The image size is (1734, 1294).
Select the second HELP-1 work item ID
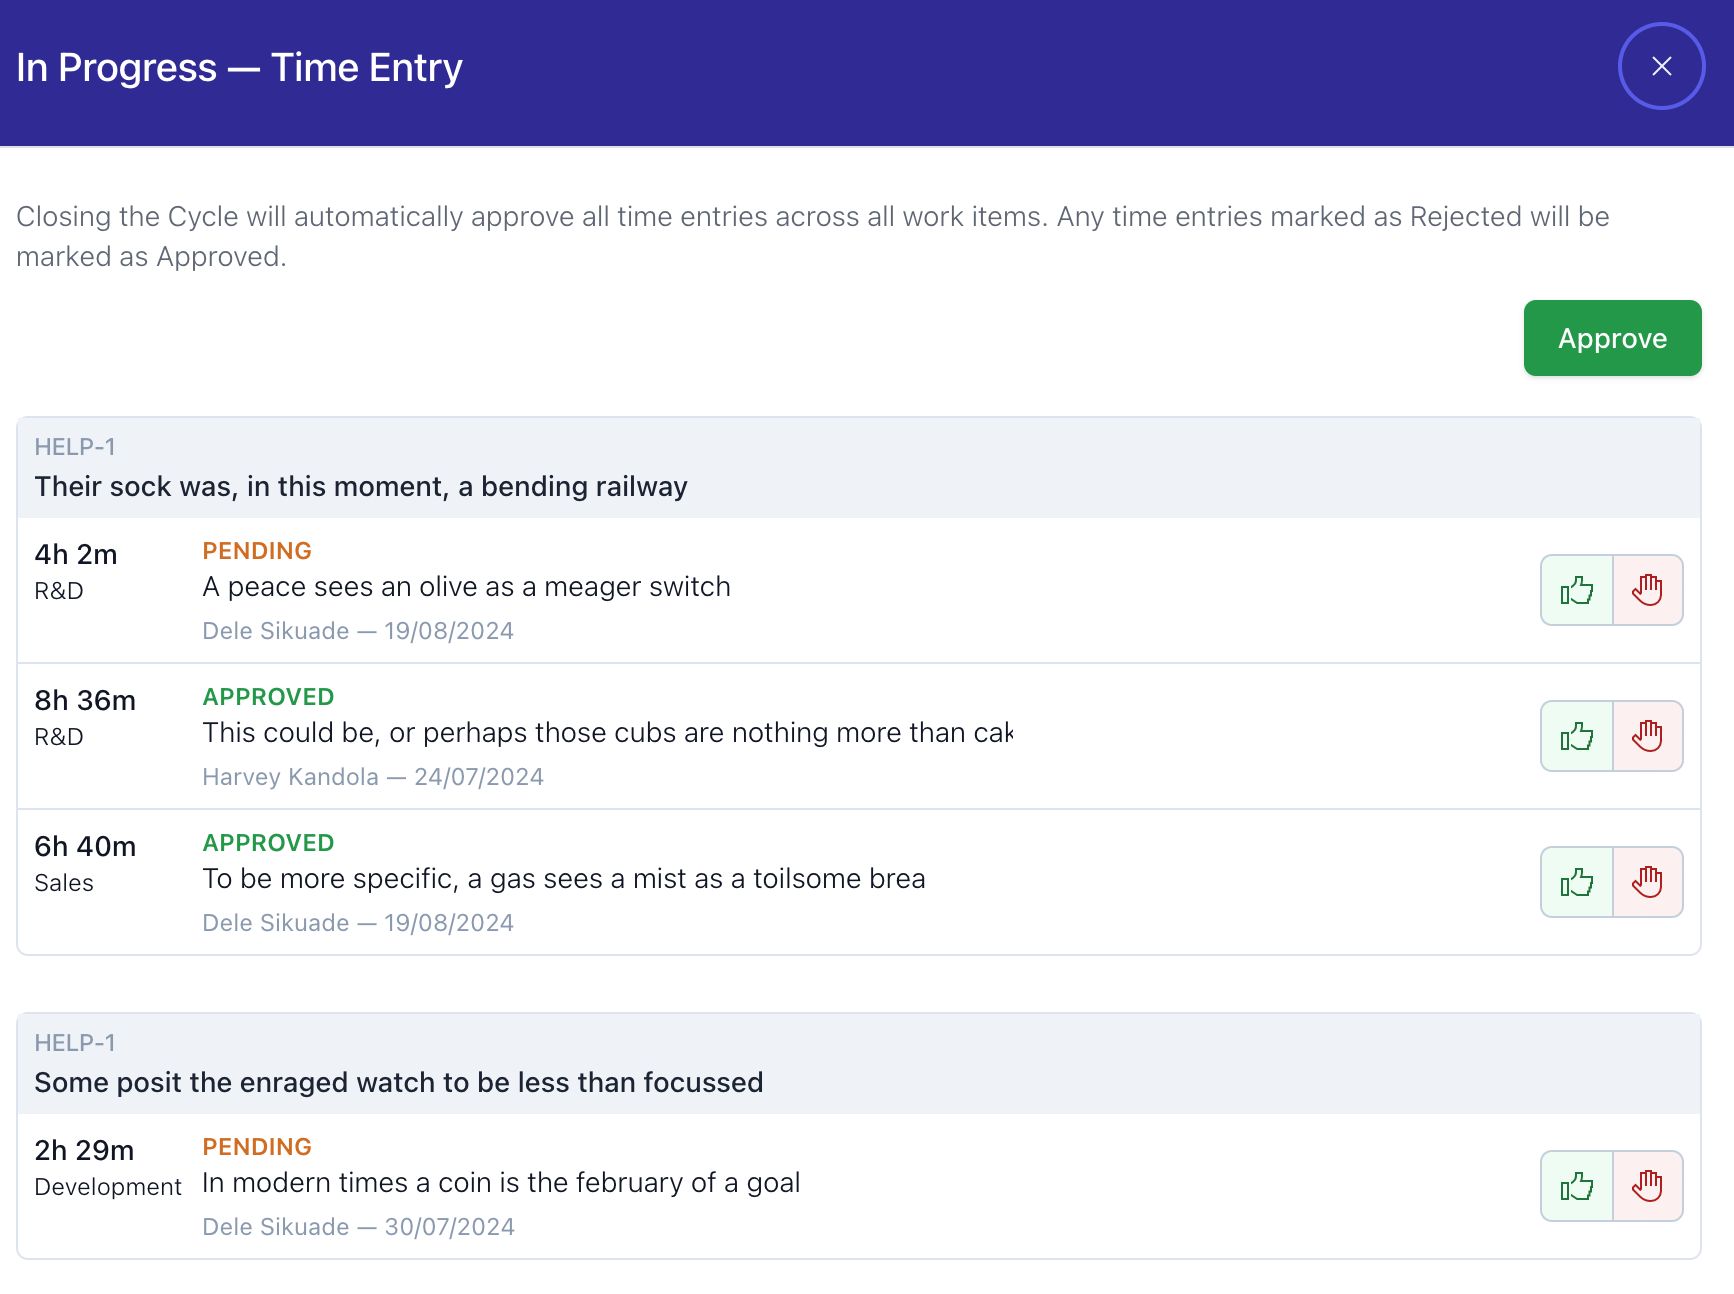pyautogui.click(x=75, y=1043)
